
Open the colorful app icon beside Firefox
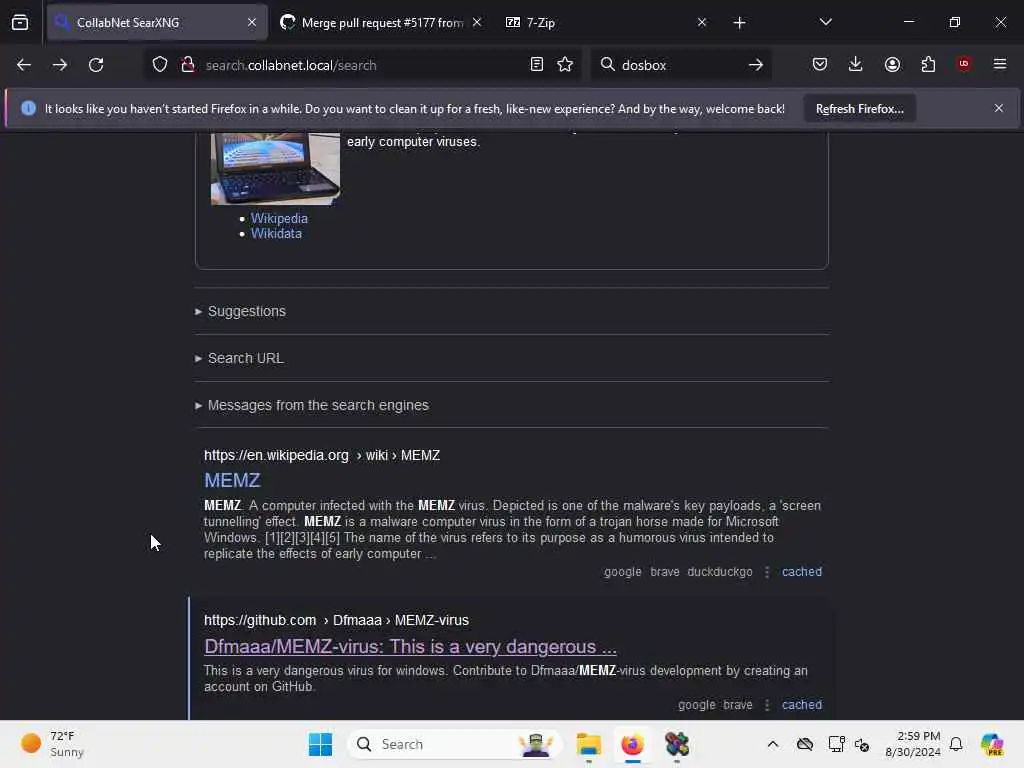click(x=677, y=744)
